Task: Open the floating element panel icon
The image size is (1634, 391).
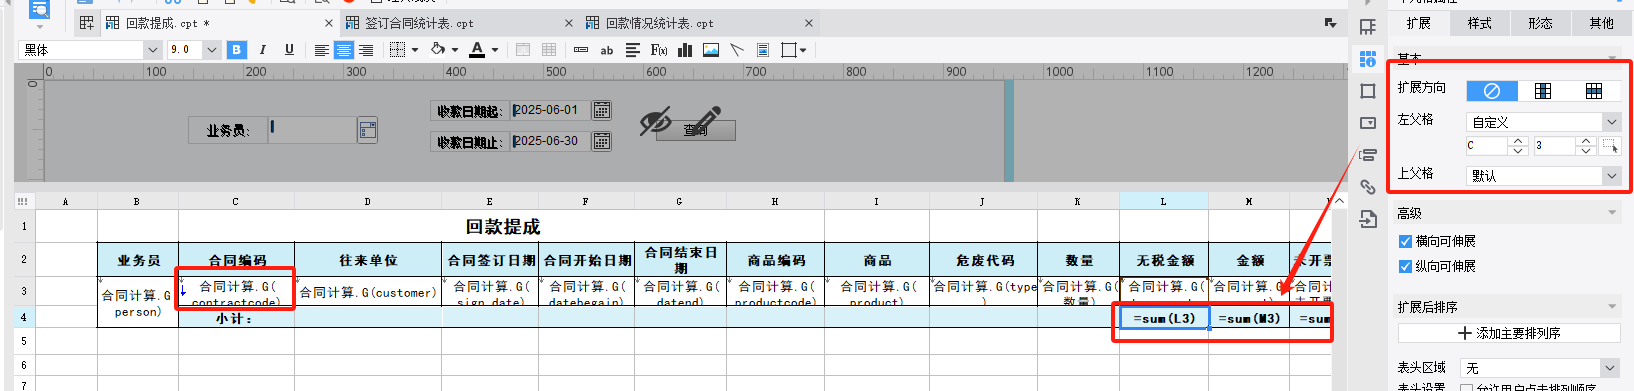Action: (x=1368, y=91)
